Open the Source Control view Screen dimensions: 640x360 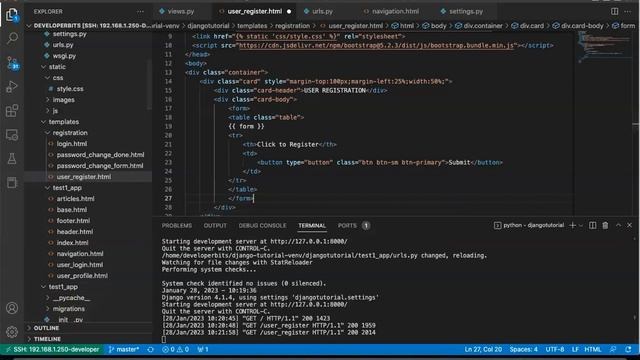(x=12, y=63)
